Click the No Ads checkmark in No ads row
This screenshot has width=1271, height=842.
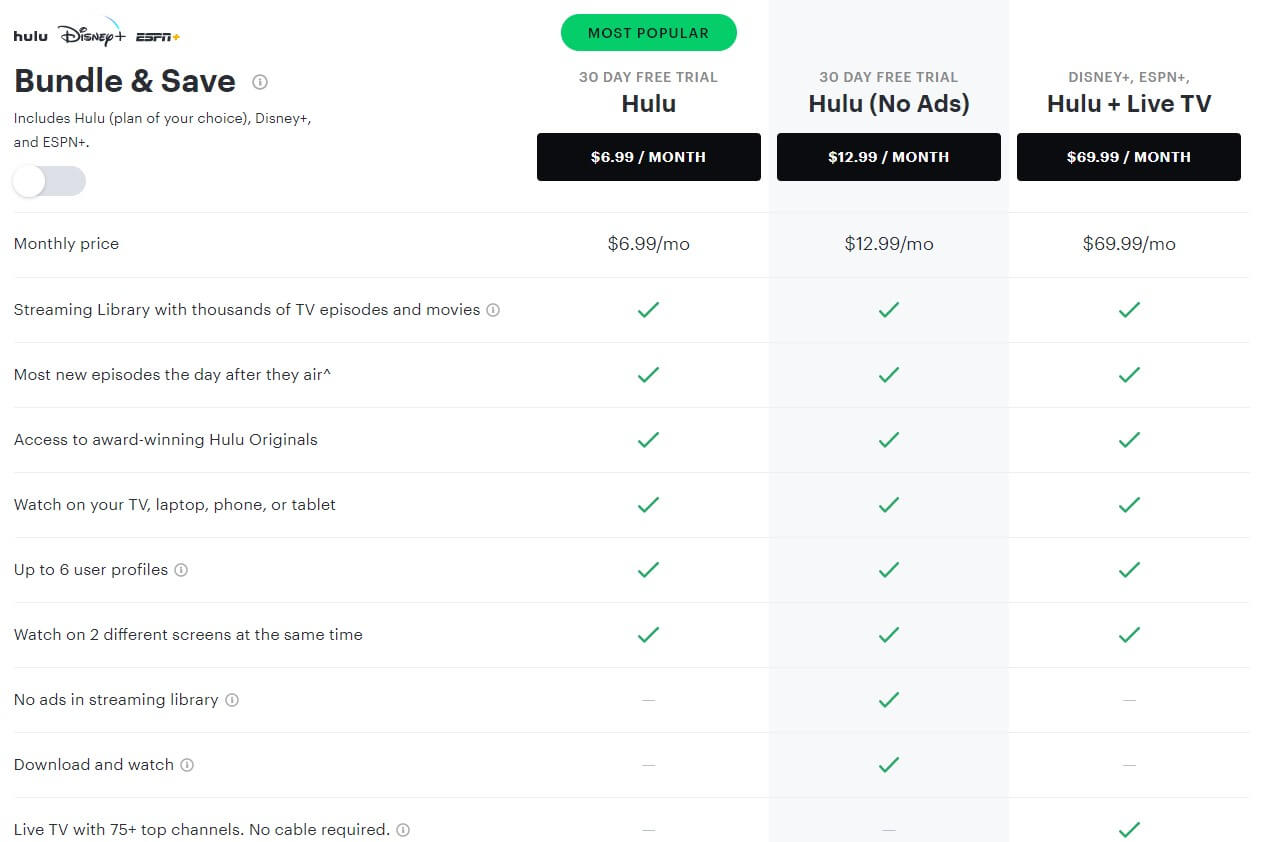(889, 700)
